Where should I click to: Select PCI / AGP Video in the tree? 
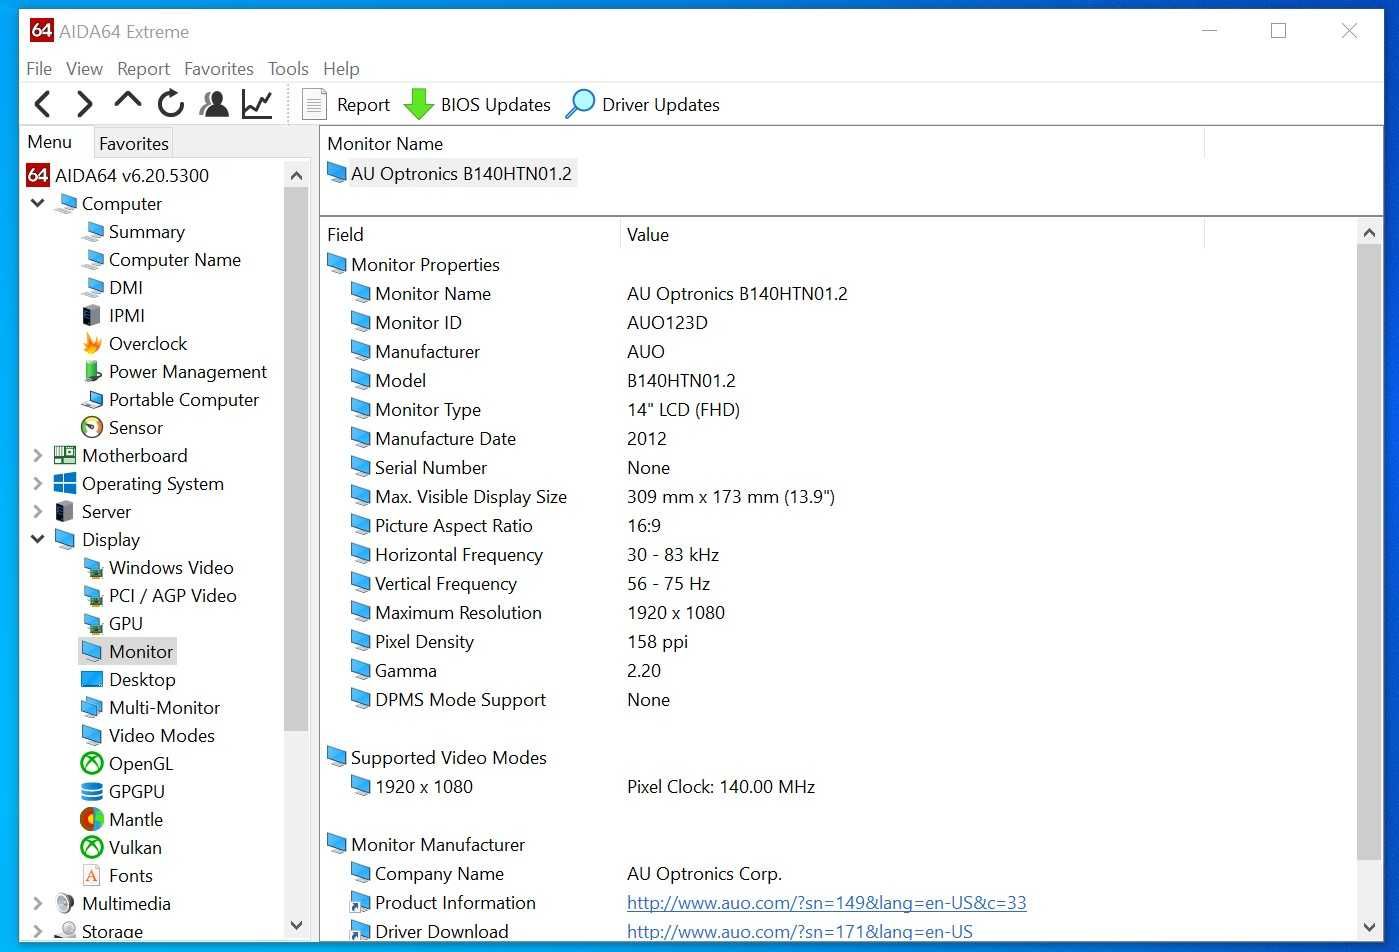click(173, 596)
